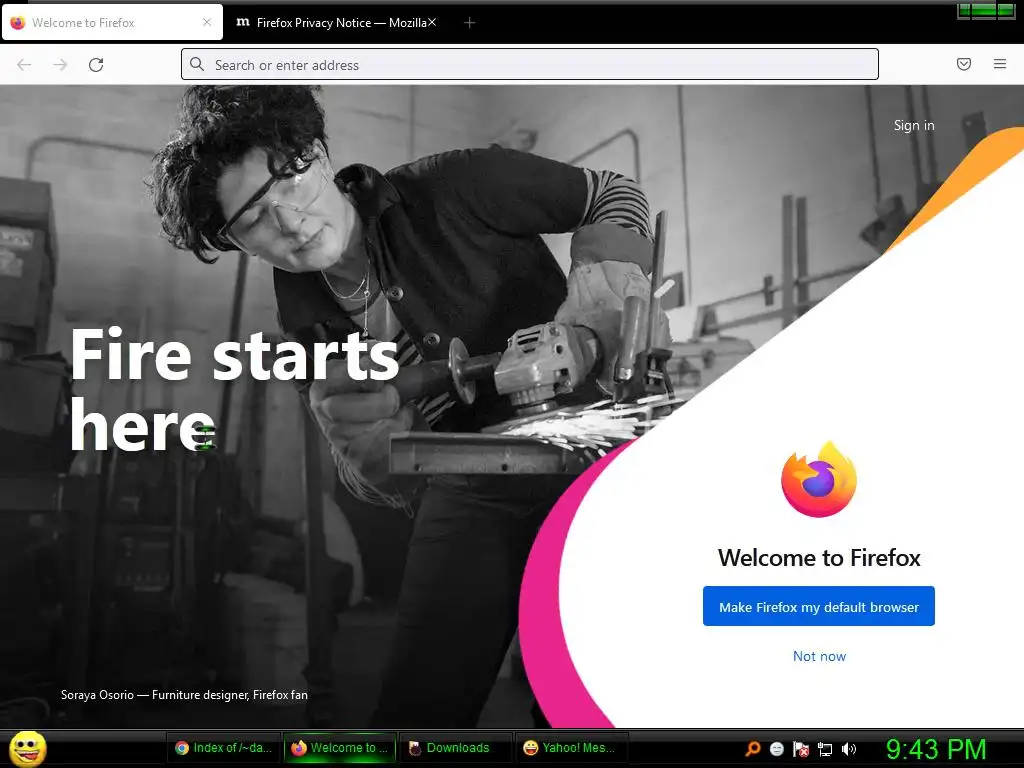
Task: Reload the current page
Action: click(x=96, y=65)
